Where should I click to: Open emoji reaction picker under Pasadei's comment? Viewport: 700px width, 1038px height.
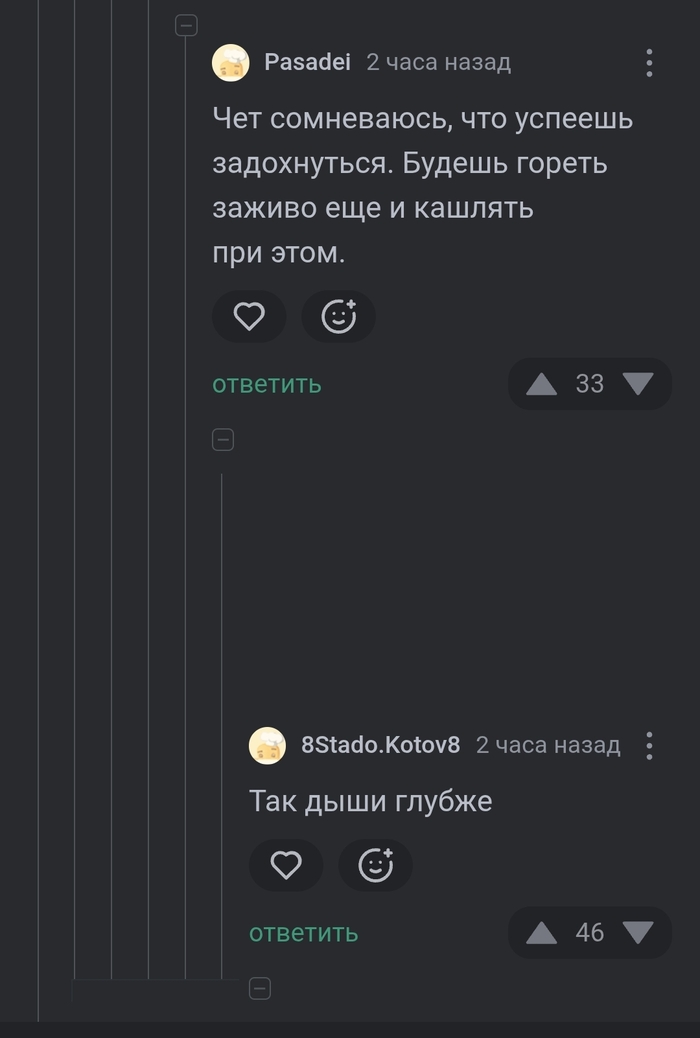click(339, 316)
